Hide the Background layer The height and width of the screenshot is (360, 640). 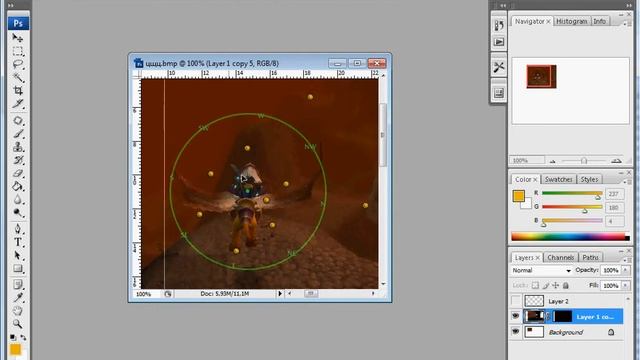coord(516,332)
